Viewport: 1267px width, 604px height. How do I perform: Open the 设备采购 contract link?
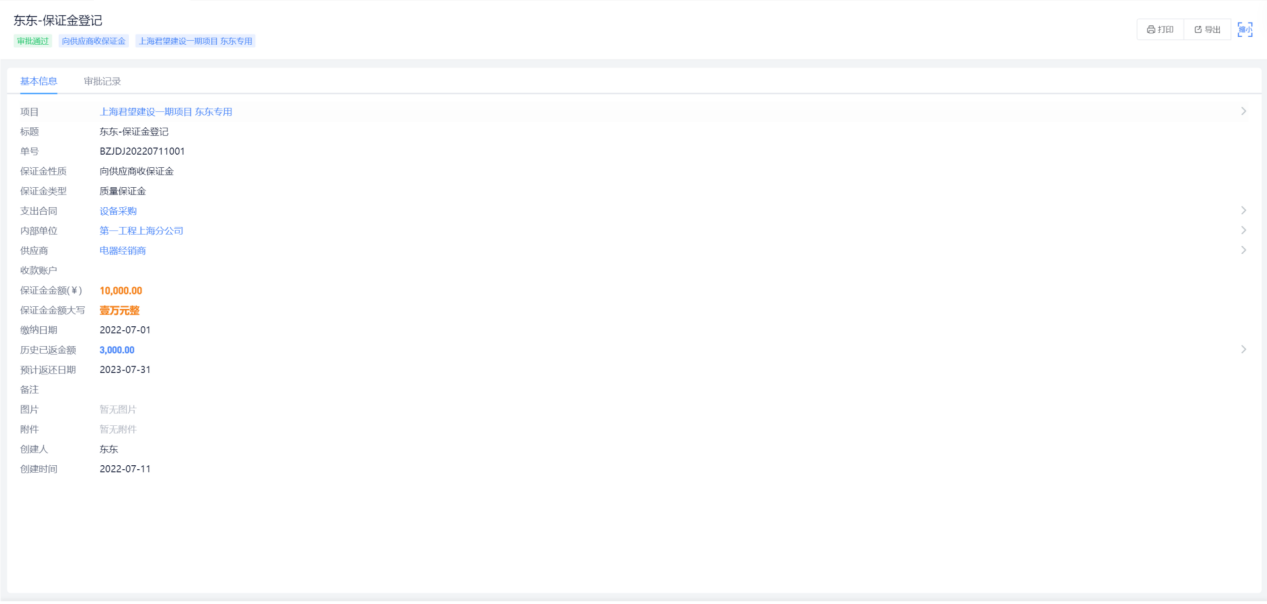point(118,211)
